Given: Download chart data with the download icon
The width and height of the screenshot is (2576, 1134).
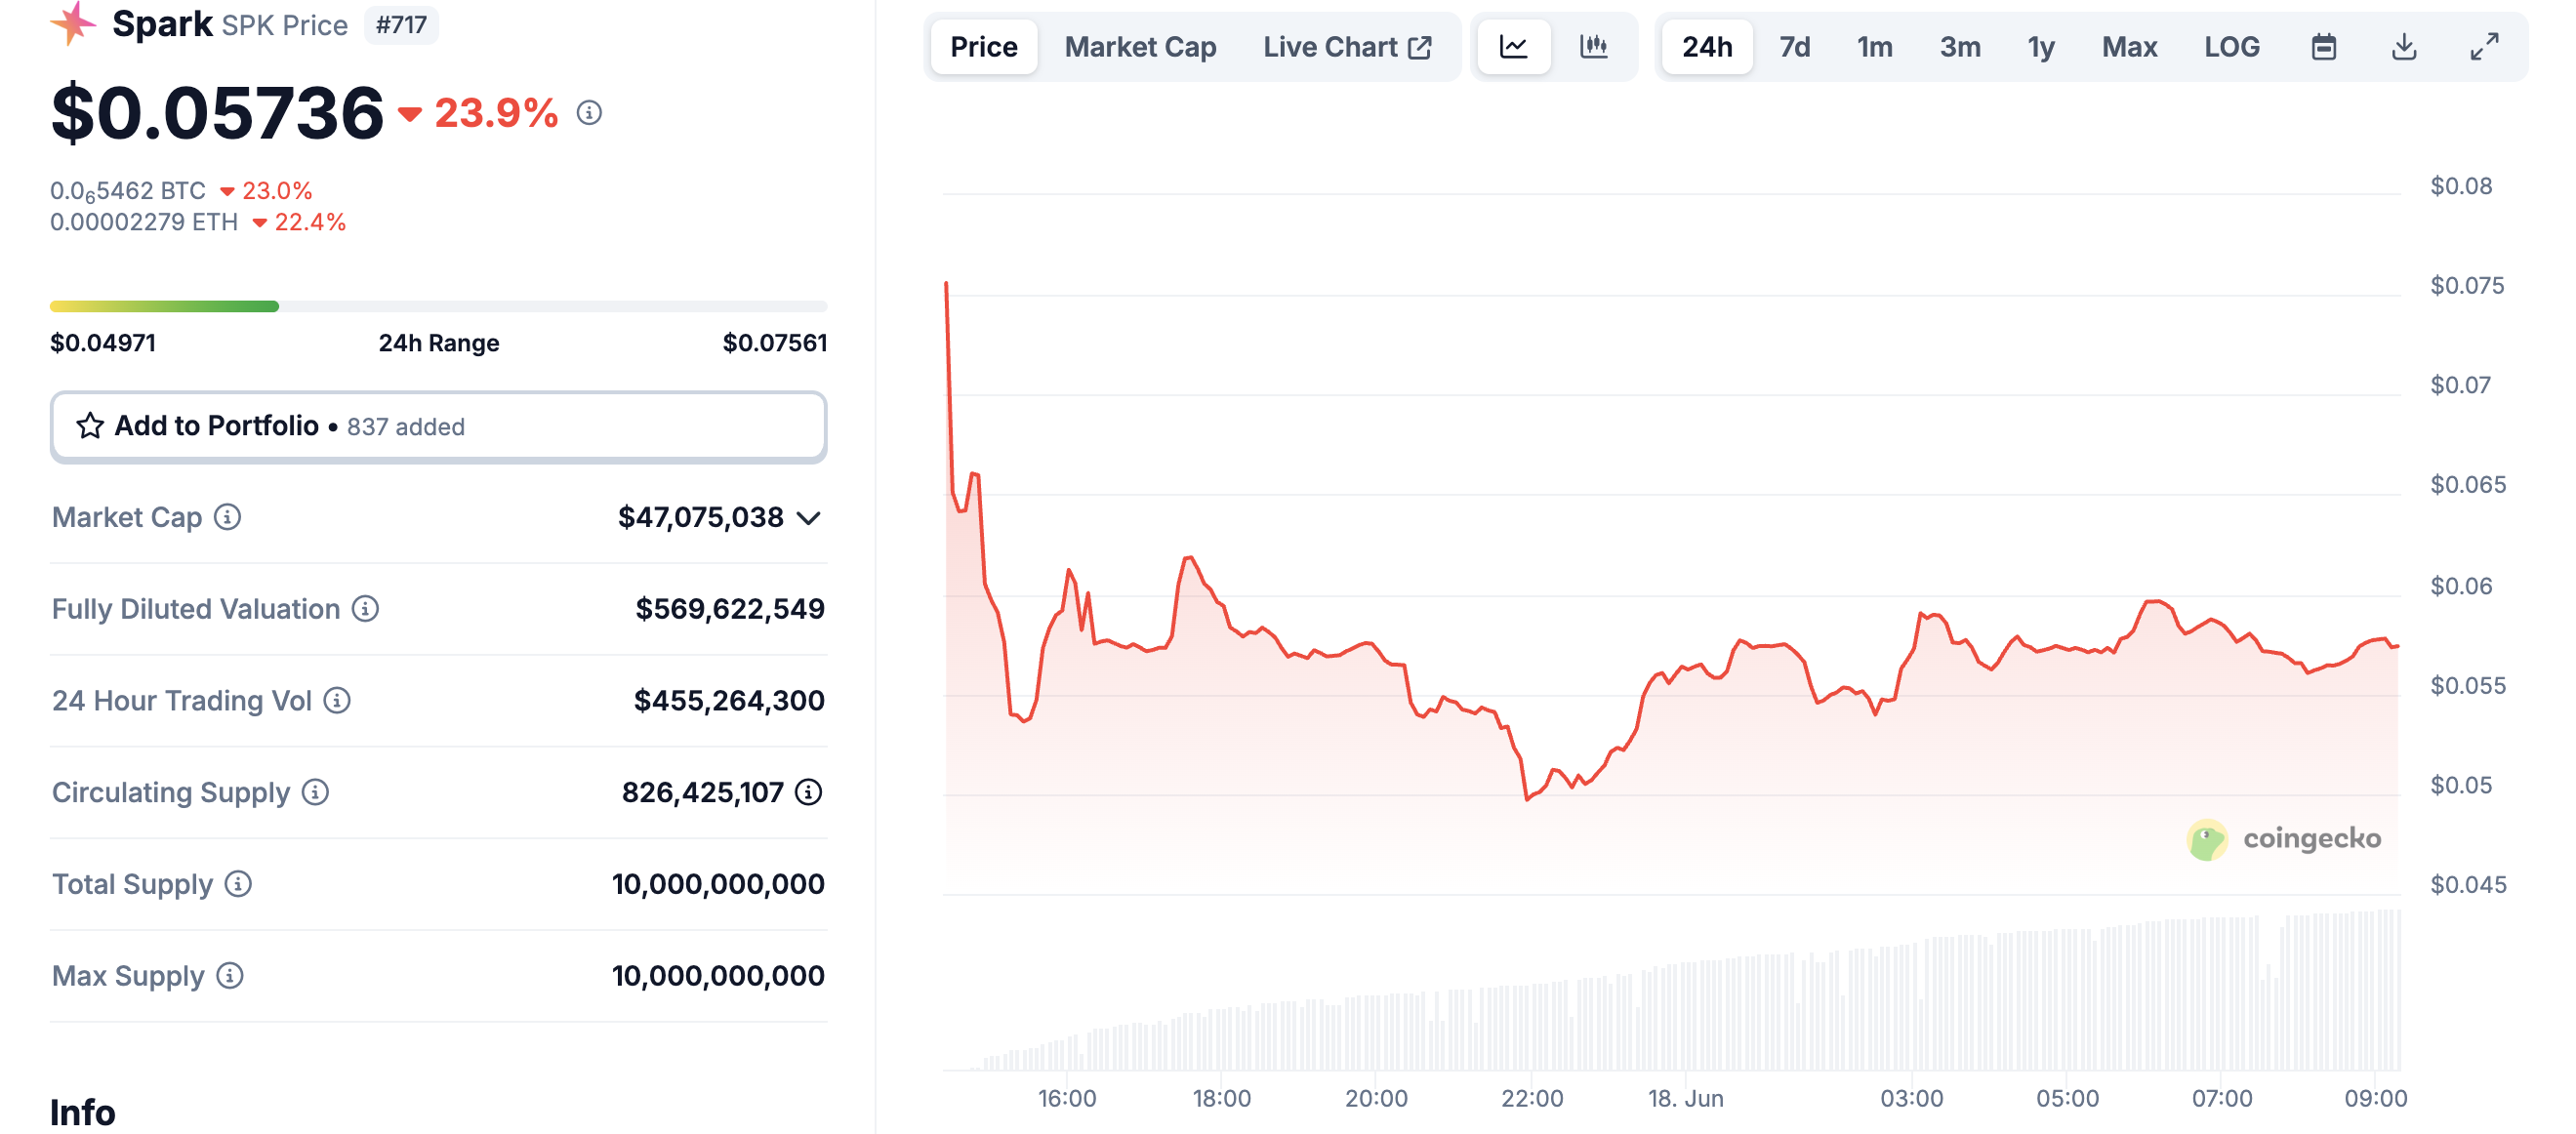Looking at the screenshot, I should pos(2404,47).
